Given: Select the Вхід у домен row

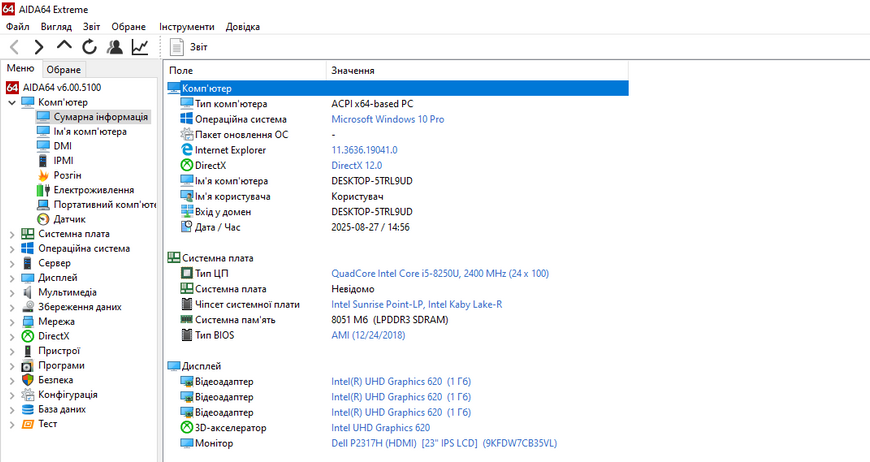Looking at the screenshot, I should coord(397,212).
